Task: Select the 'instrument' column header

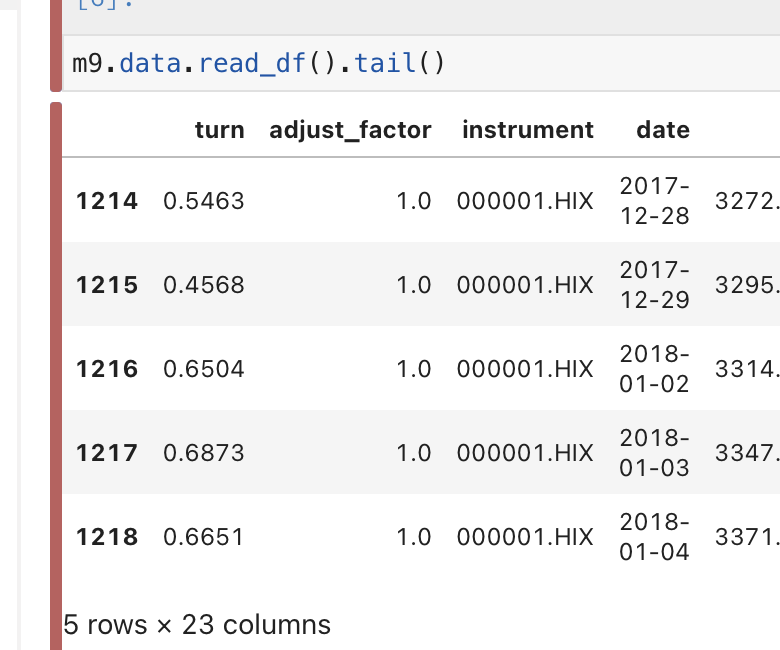Action: click(x=527, y=130)
